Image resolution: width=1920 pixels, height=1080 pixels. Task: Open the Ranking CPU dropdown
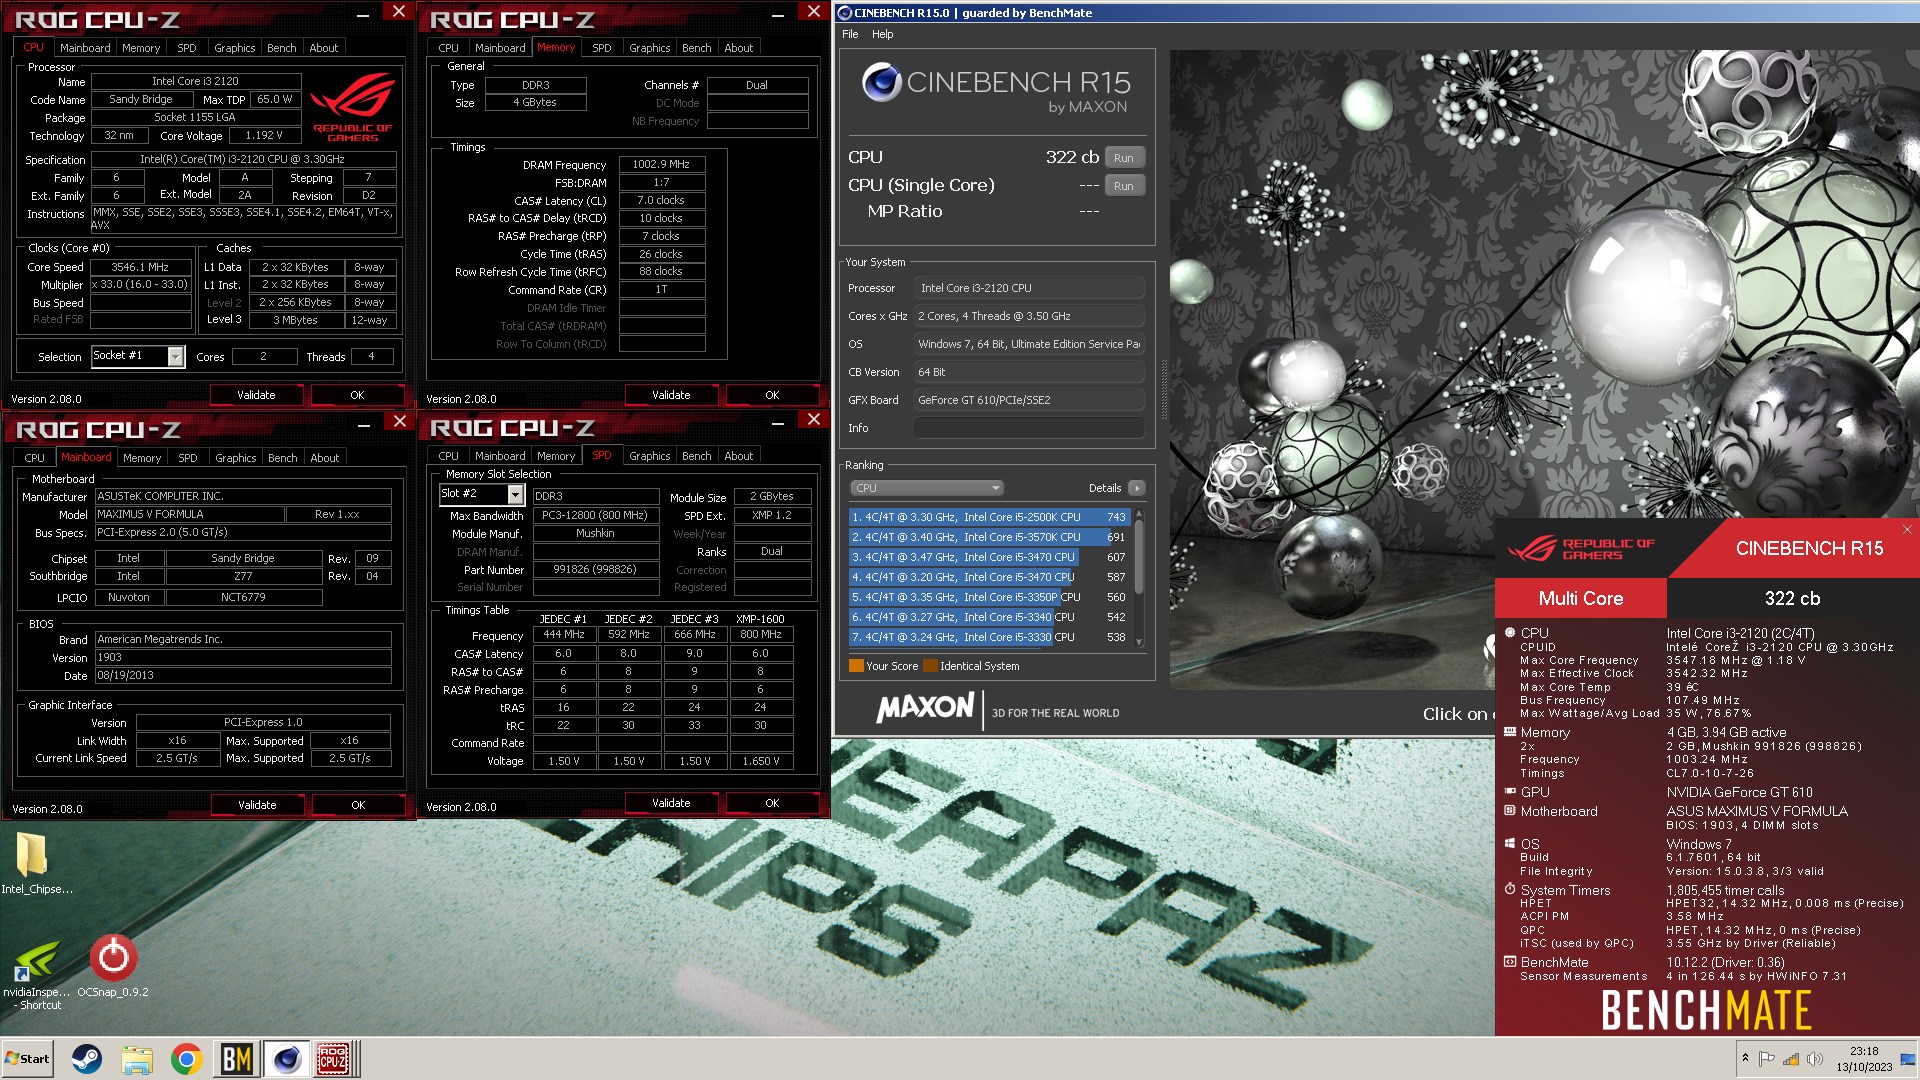point(926,488)
